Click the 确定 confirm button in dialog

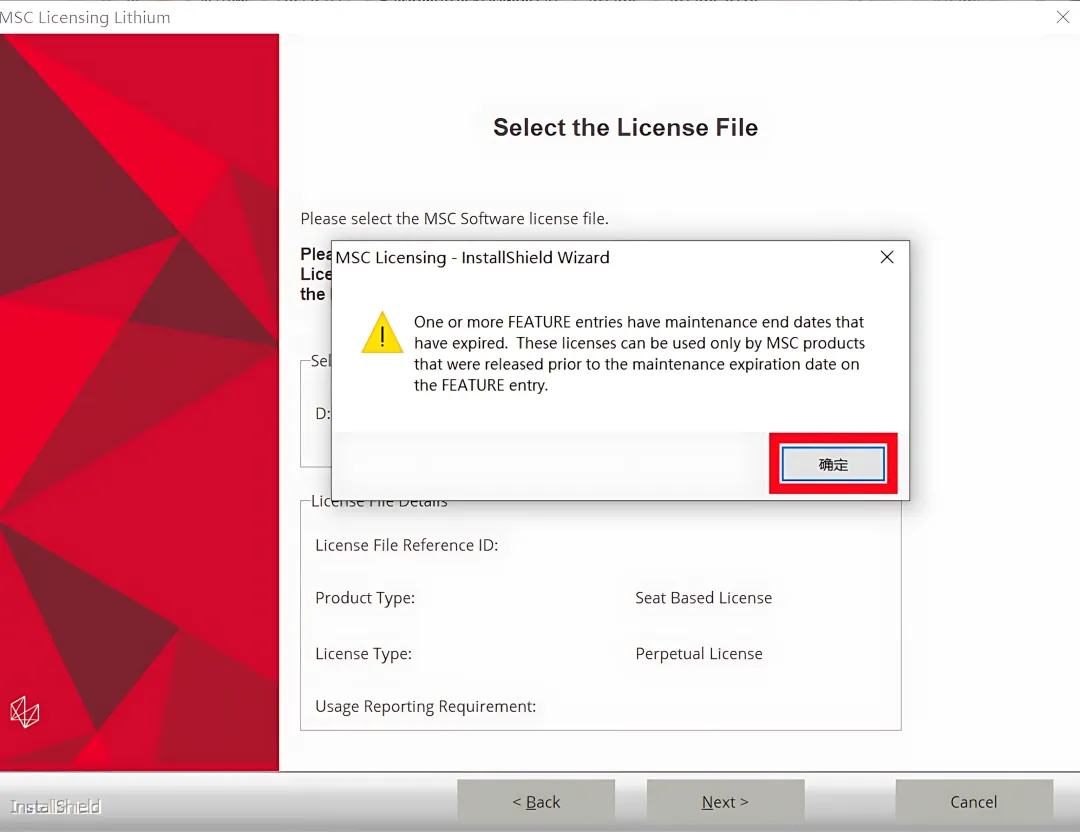(x=833, y=464)
